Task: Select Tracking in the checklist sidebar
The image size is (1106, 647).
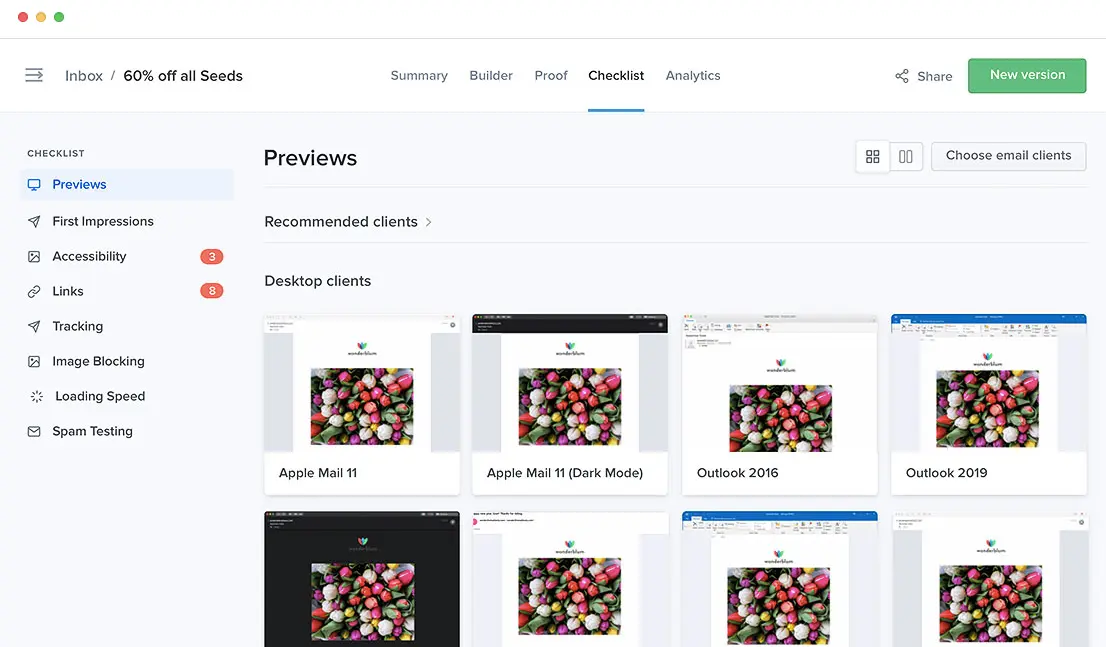Action: (77, 327)
